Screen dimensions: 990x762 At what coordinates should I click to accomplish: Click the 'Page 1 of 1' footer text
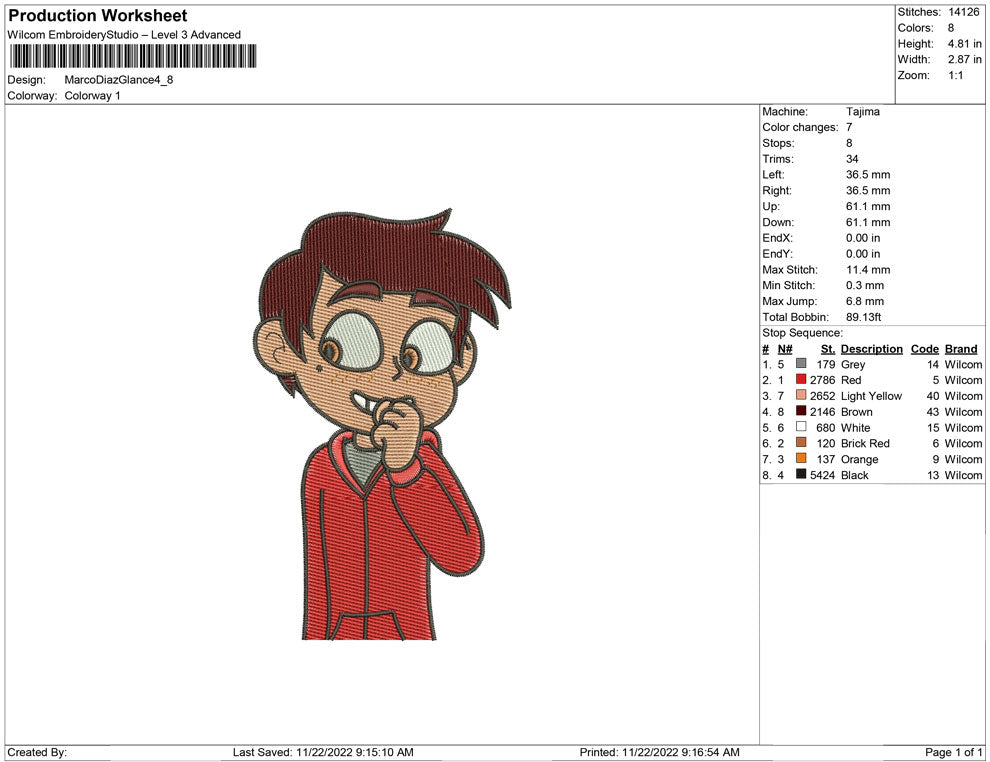(x=953, y=752)
